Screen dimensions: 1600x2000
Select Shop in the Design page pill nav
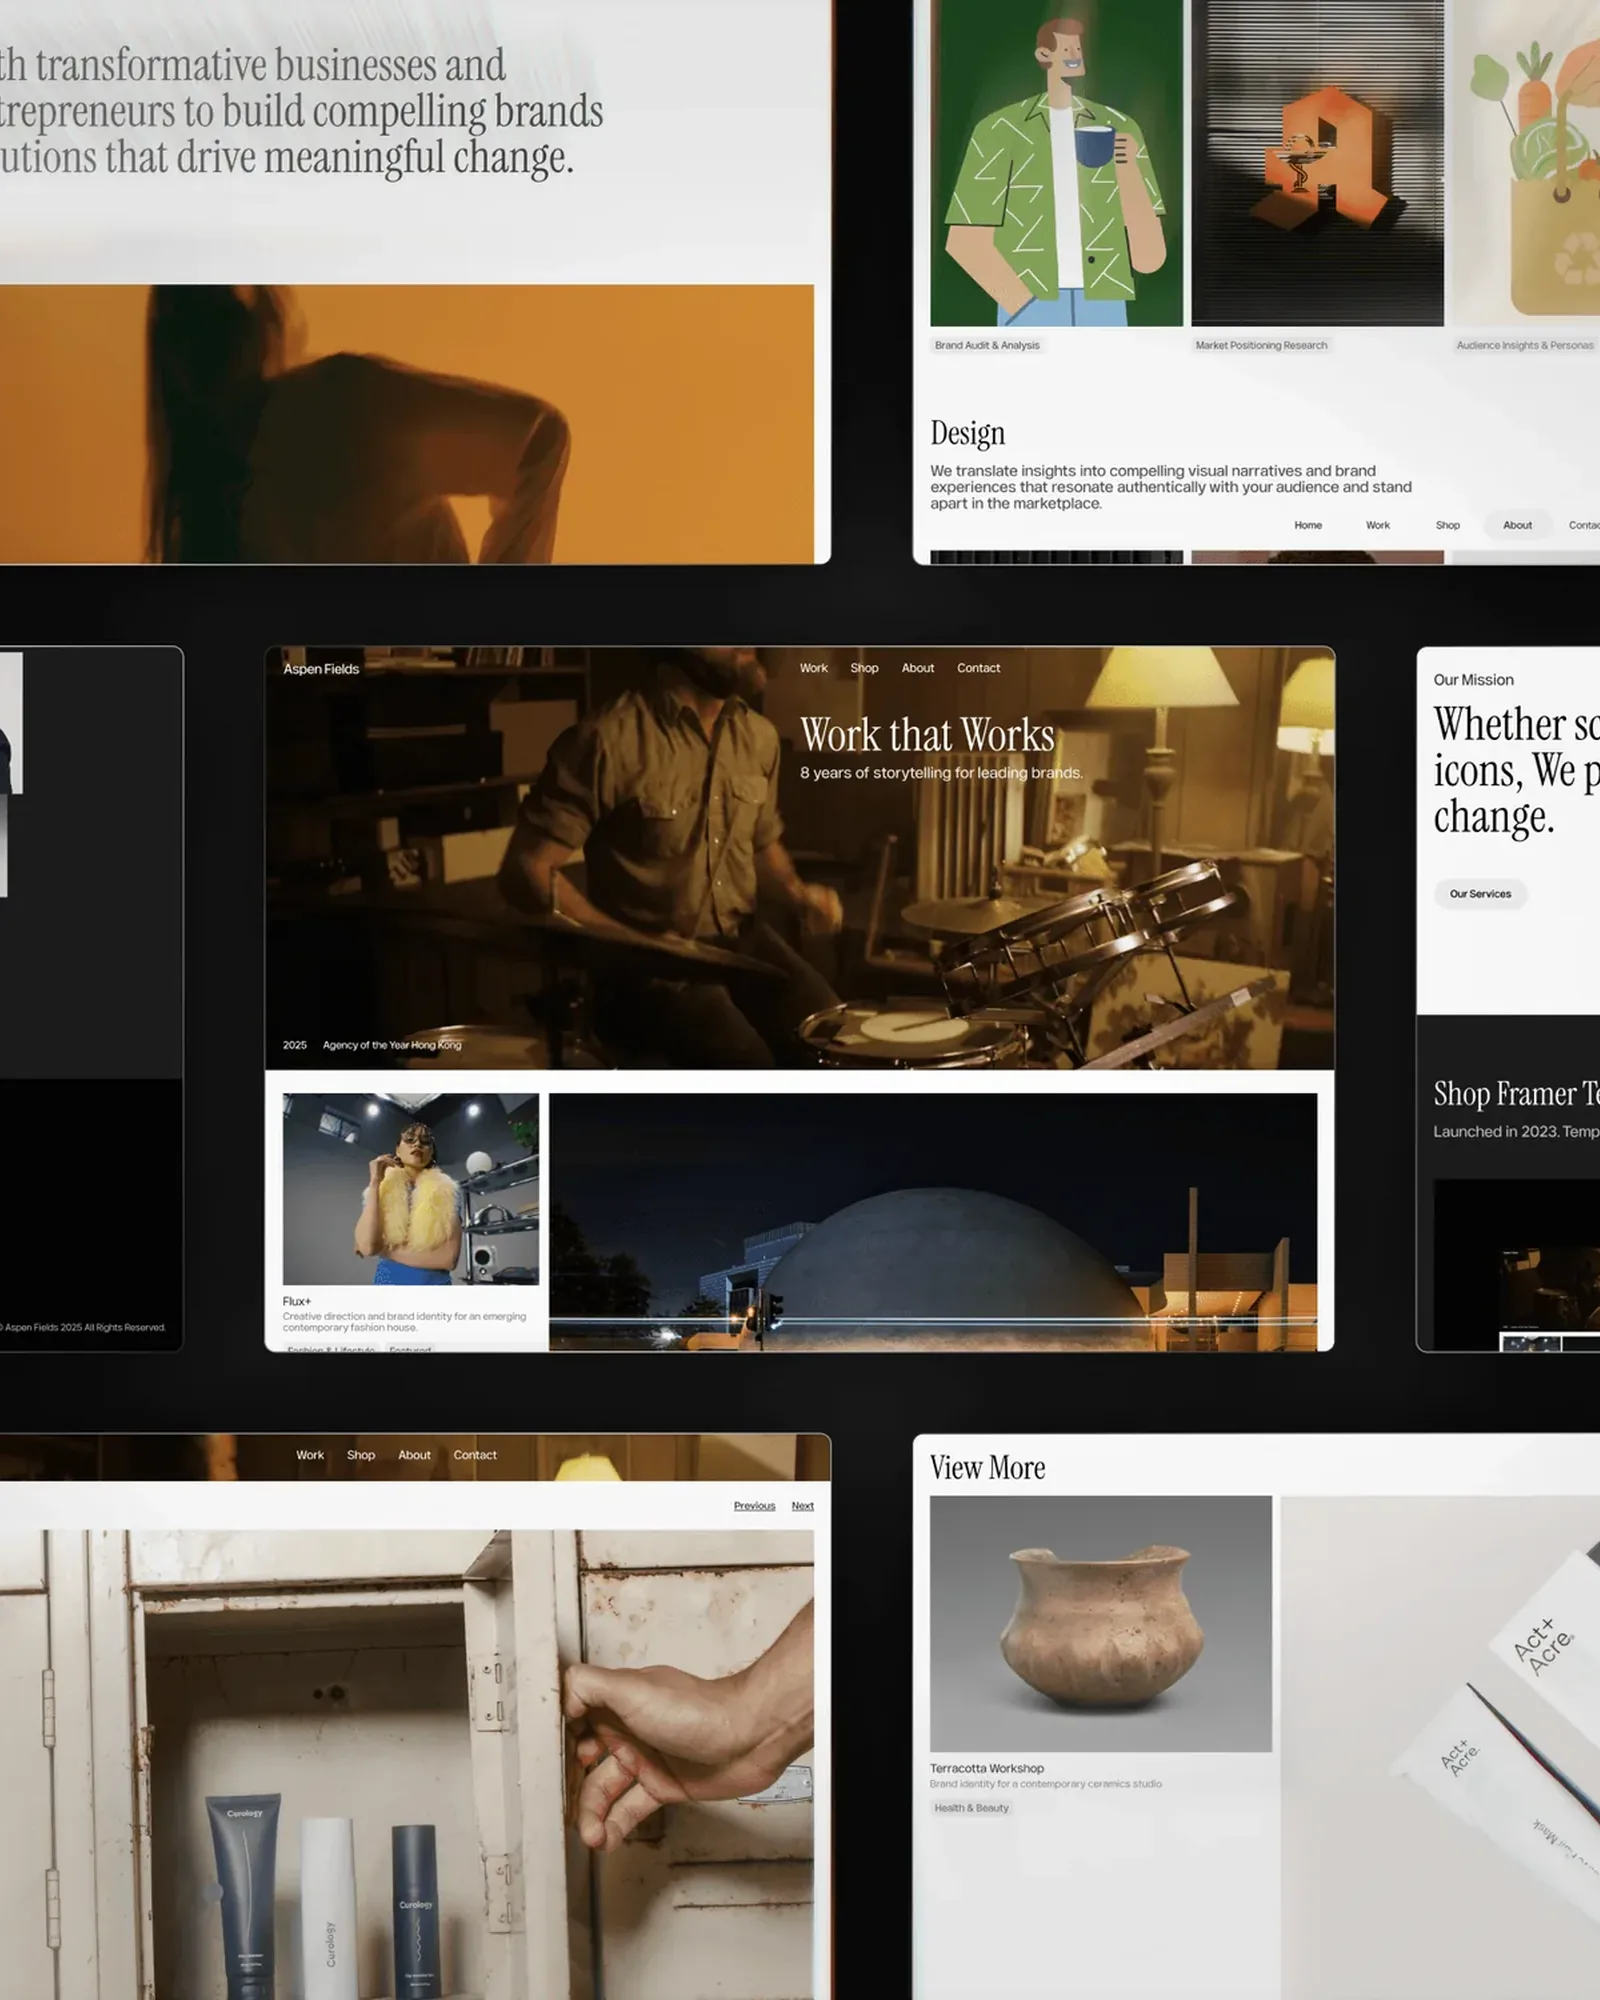pos(1447,525)
